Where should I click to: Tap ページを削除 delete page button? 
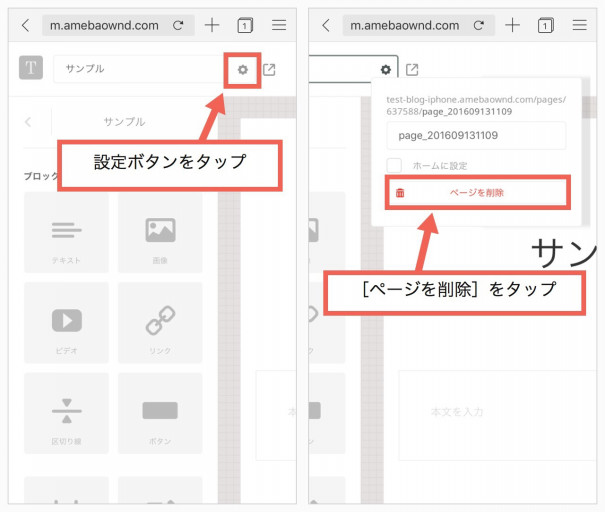pyautogui.click(x=477, y=193)
